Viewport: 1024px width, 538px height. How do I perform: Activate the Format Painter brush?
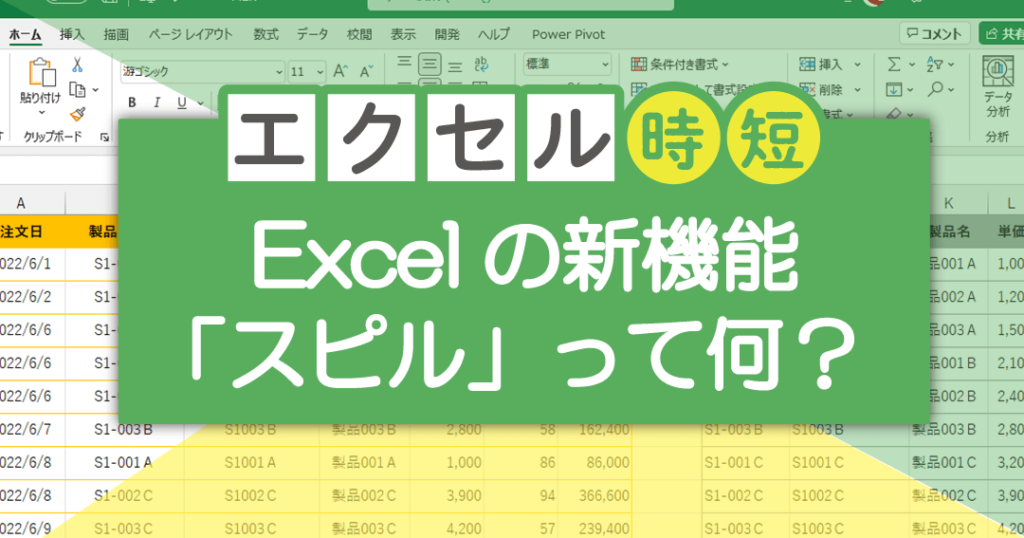[78, 114]
